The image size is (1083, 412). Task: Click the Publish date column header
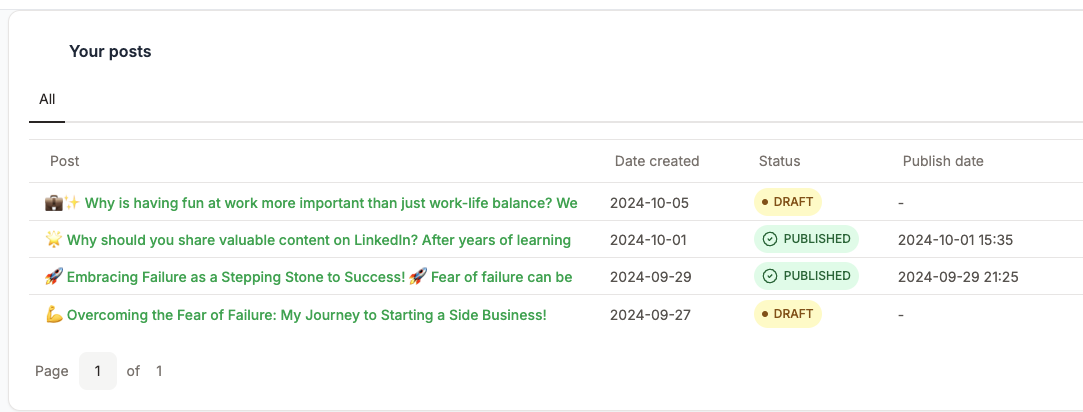tap(943, 161)
